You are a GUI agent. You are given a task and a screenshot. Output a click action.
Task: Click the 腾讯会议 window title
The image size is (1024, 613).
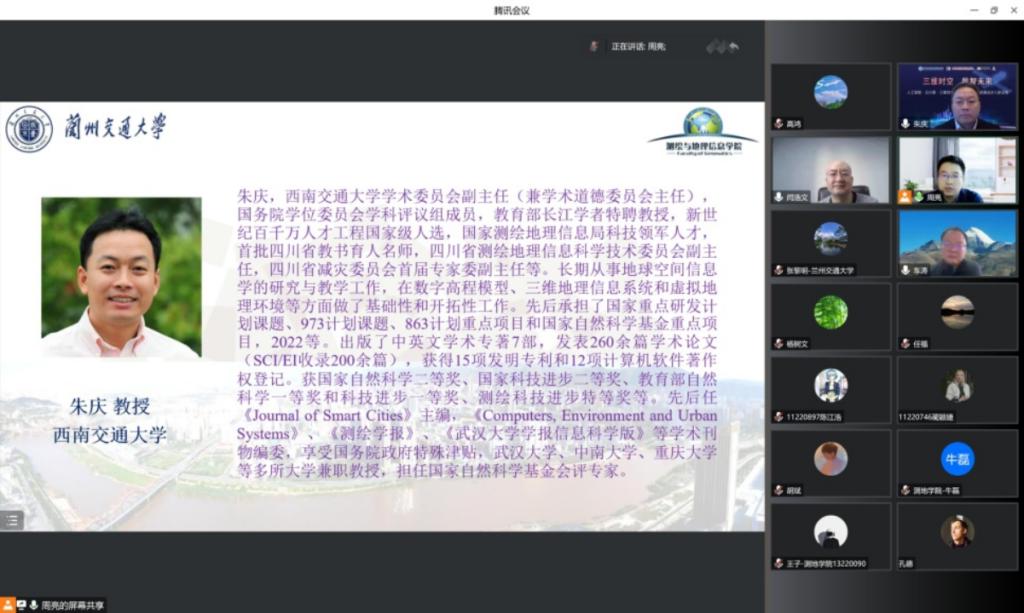click(x=511, y=10)
